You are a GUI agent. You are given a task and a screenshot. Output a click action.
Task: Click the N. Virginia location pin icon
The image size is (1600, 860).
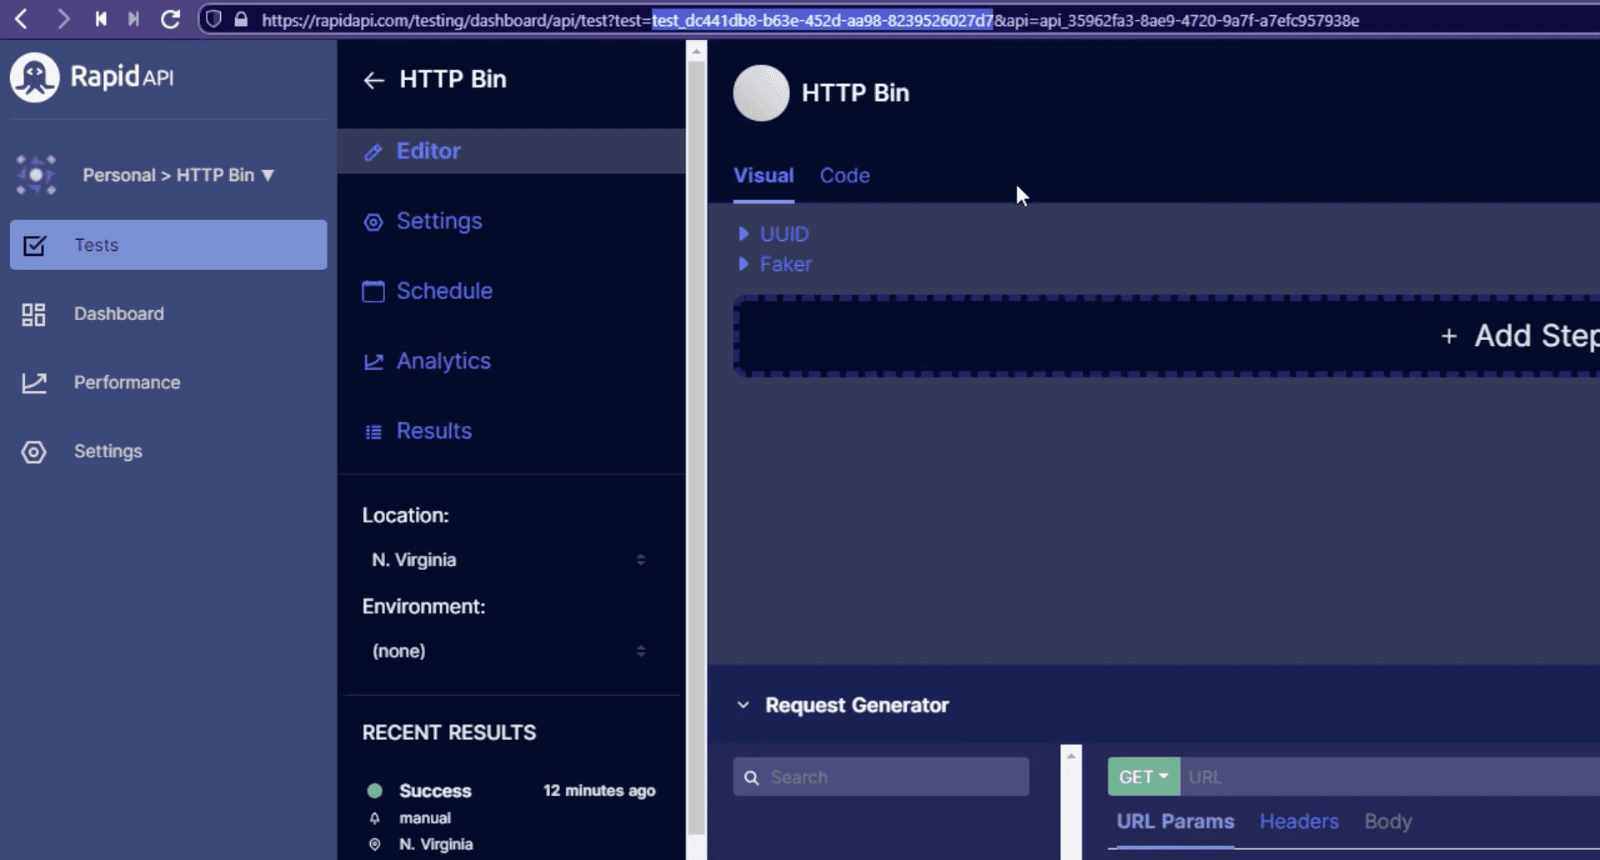(x=375, y=844)
